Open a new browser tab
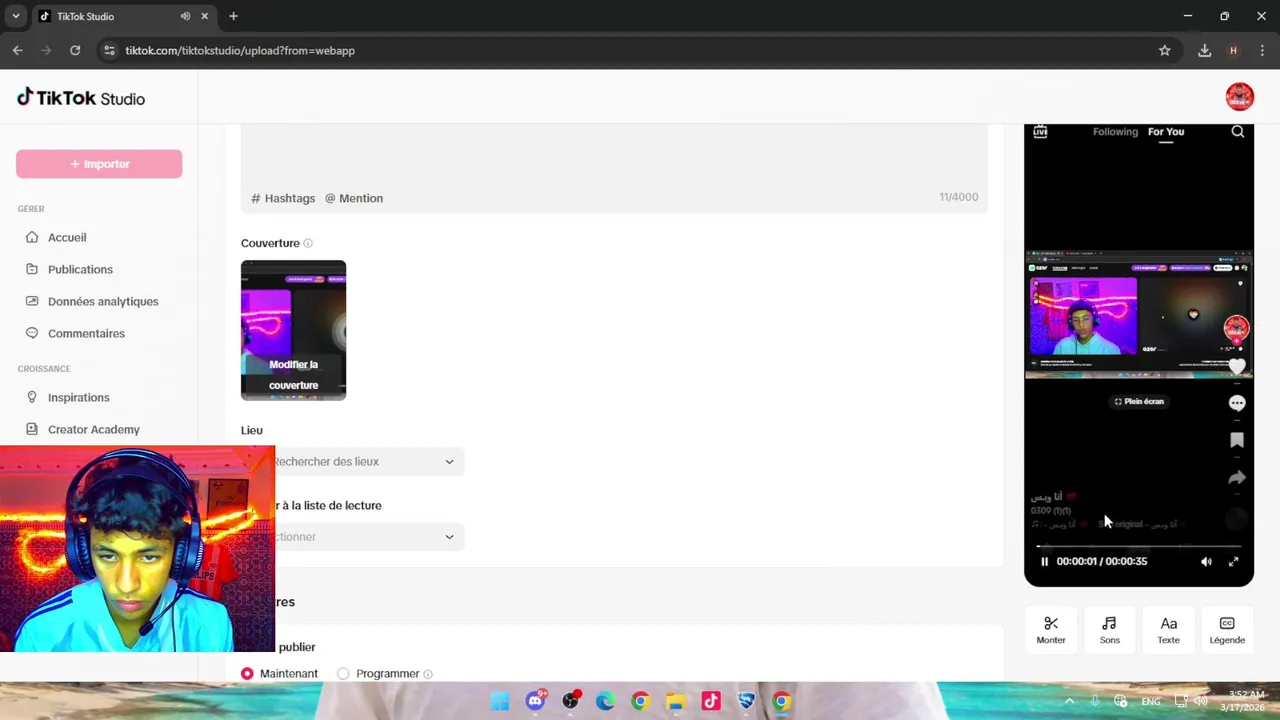This screenshot has height=720, width=1280. coord(233,16)
